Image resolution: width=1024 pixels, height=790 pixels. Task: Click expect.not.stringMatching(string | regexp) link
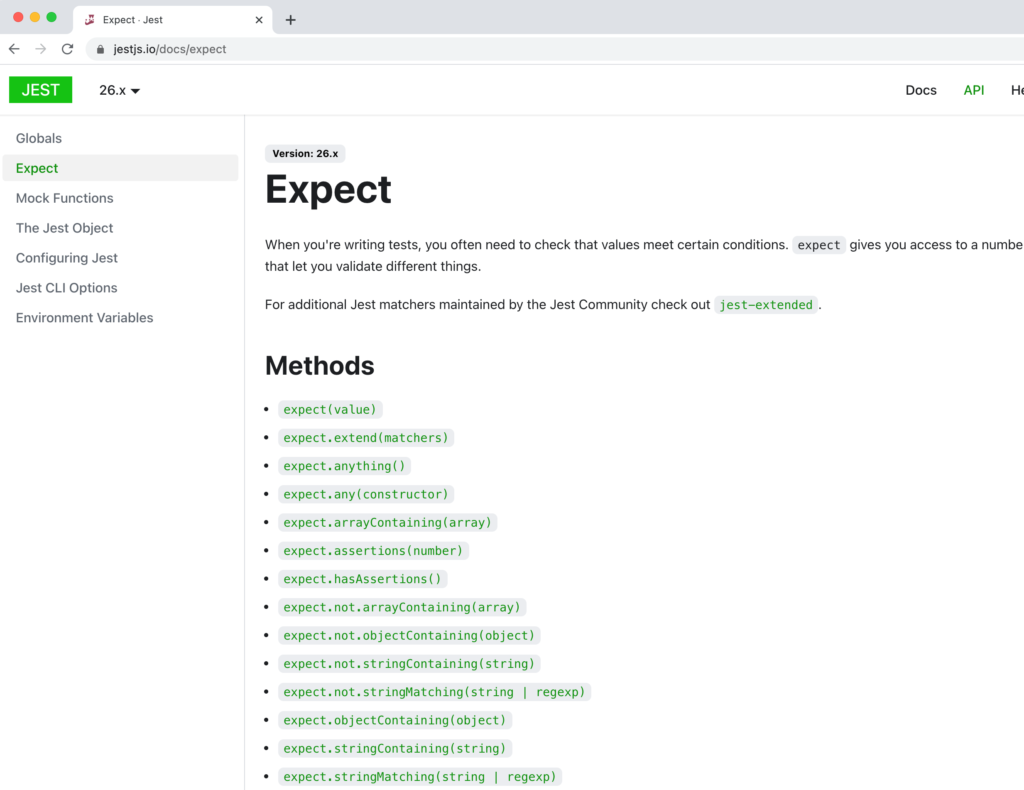pos(434,692)
